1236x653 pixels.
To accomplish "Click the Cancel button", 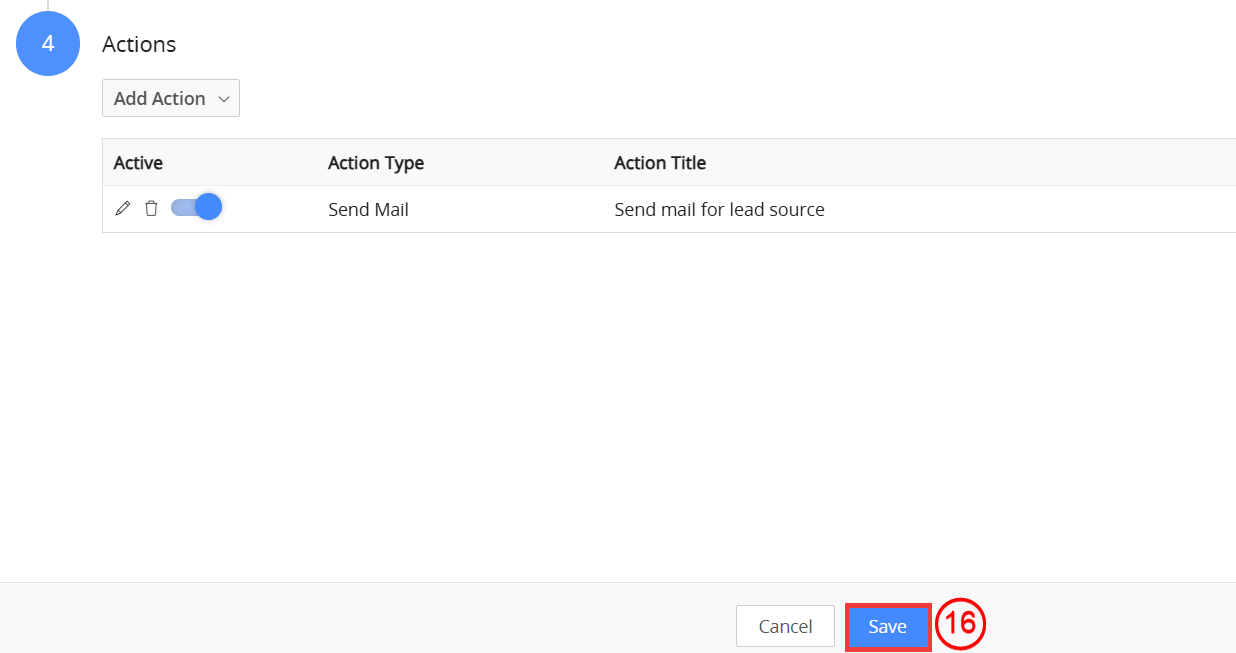I will (785, 626).
